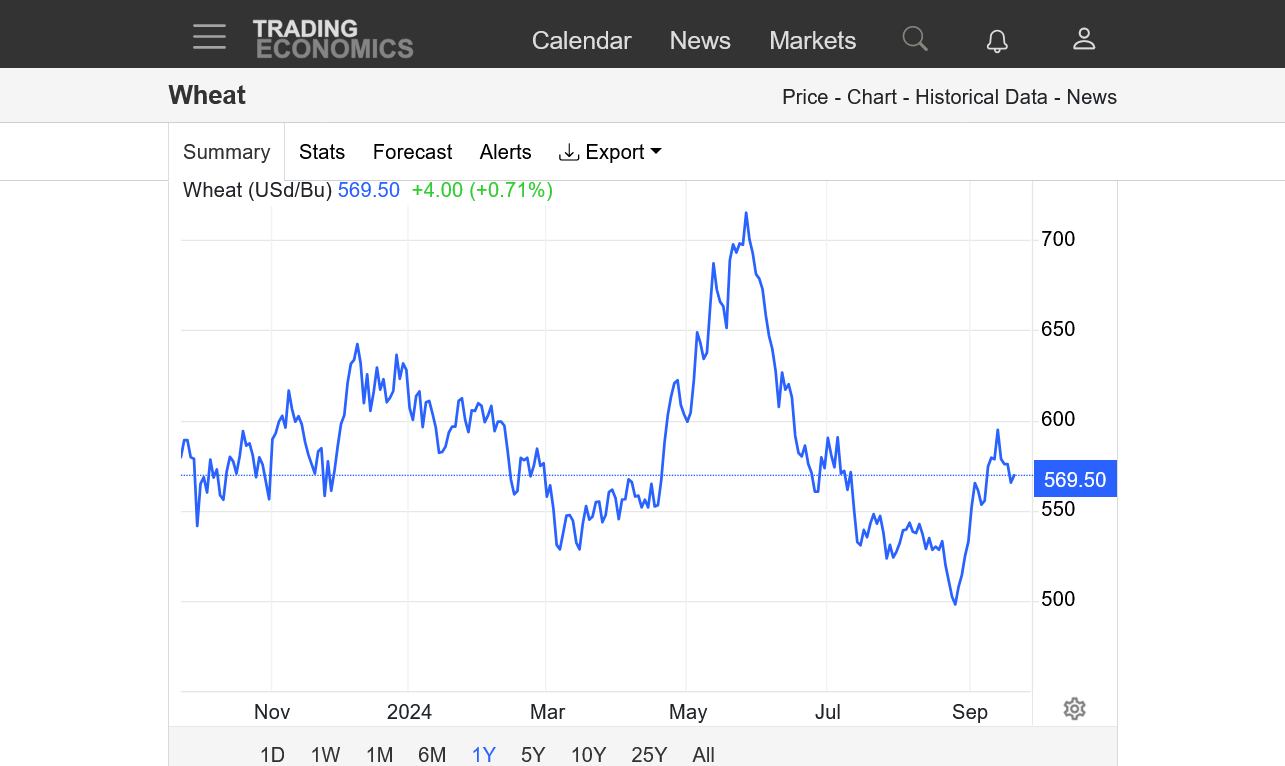Open the hamburger navigation menu
Screen dimensions: 1285x766
[210, 38]
